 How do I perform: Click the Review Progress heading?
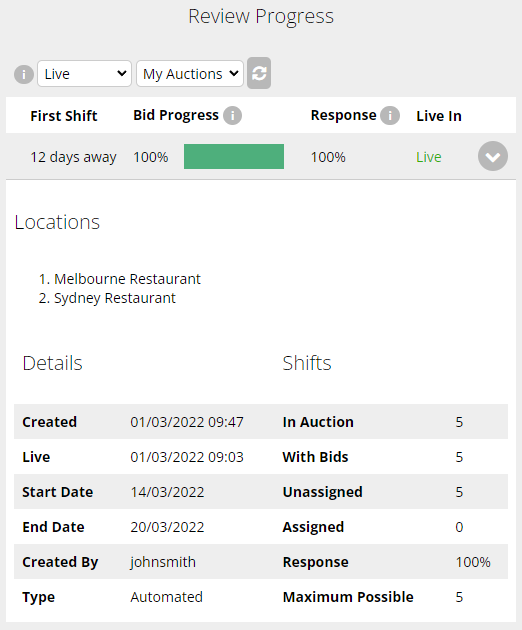[x=261, y=16]
